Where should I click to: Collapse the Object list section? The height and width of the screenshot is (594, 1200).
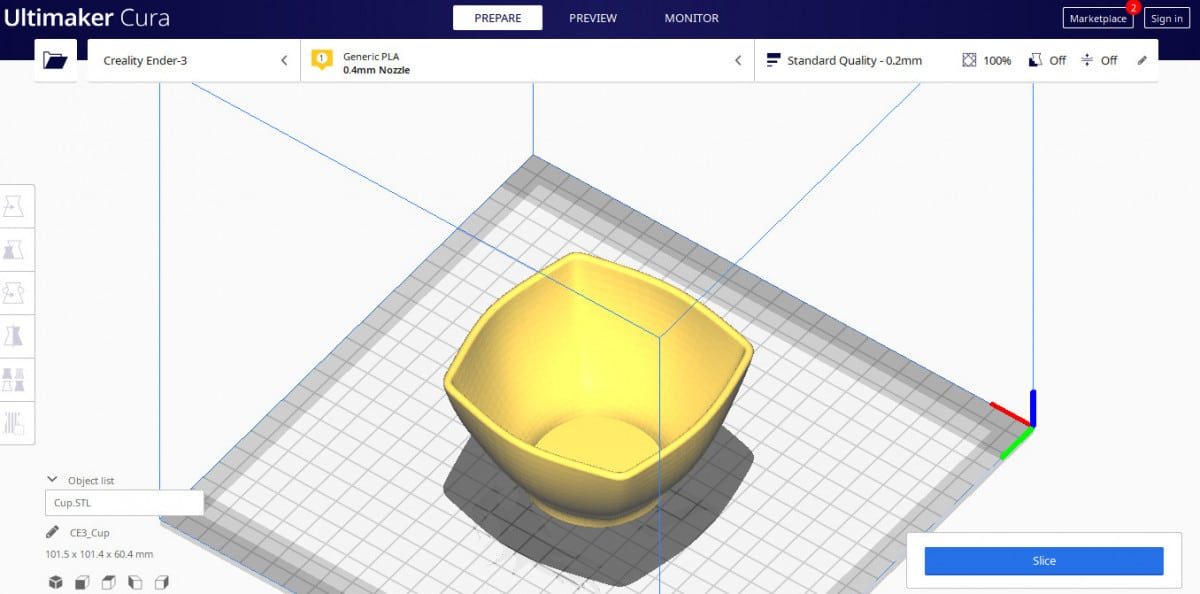[53, 480]
